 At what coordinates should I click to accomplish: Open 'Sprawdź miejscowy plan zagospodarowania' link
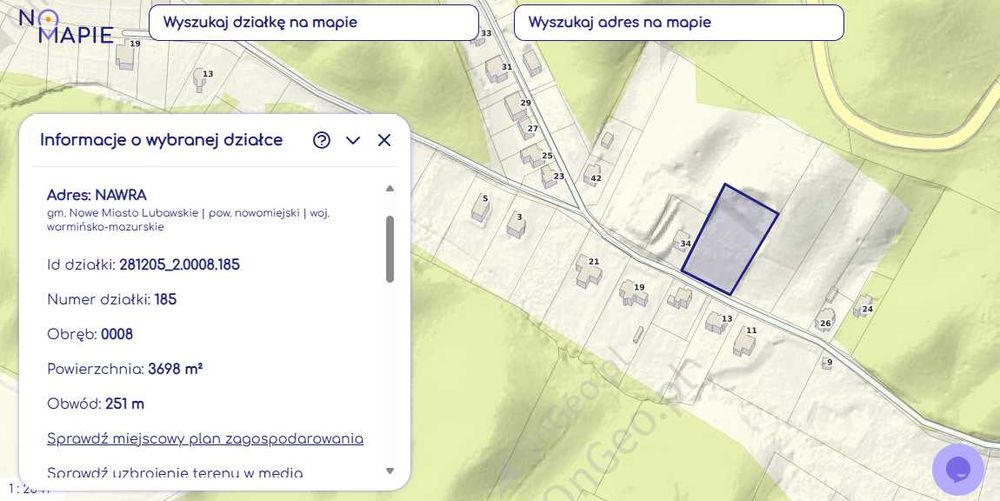(x=205, y=439)
